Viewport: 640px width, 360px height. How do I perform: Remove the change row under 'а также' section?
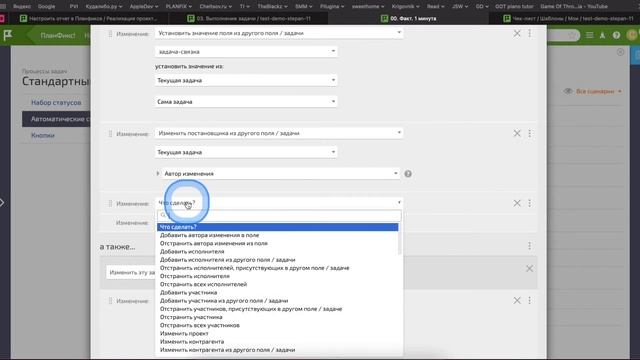point(517,300)
